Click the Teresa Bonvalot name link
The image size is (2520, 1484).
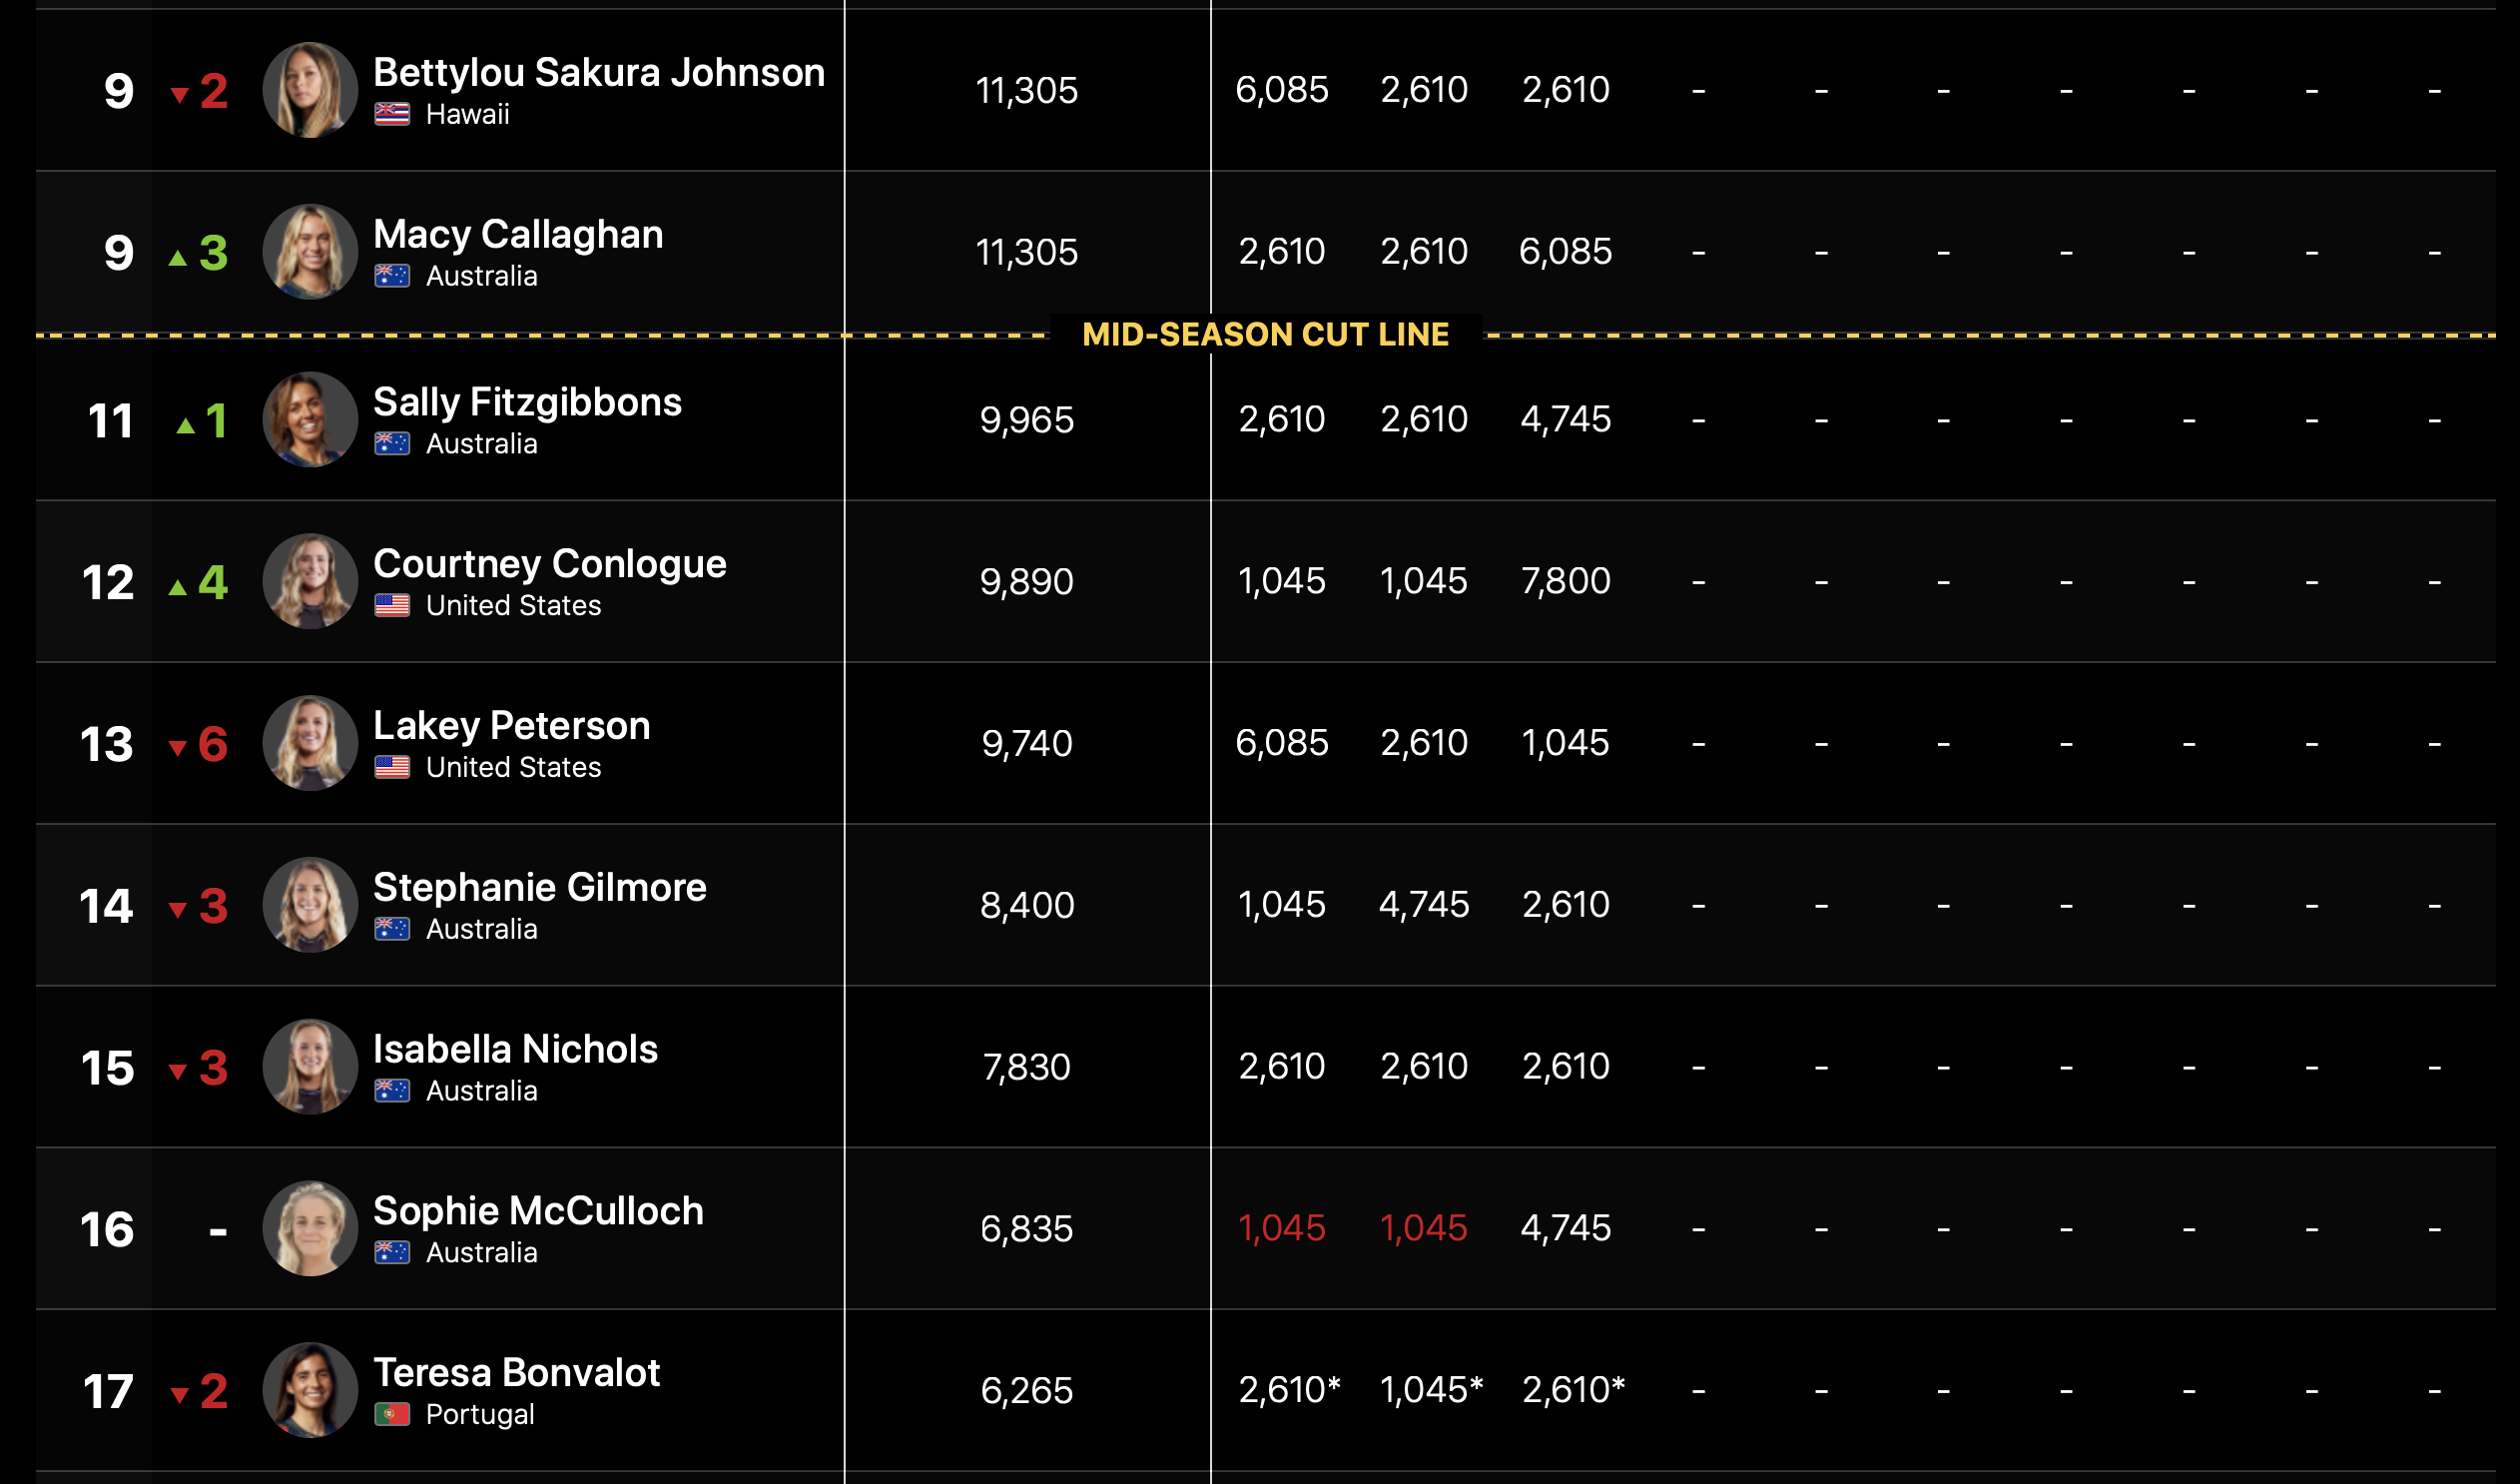tap(516, 1373)
